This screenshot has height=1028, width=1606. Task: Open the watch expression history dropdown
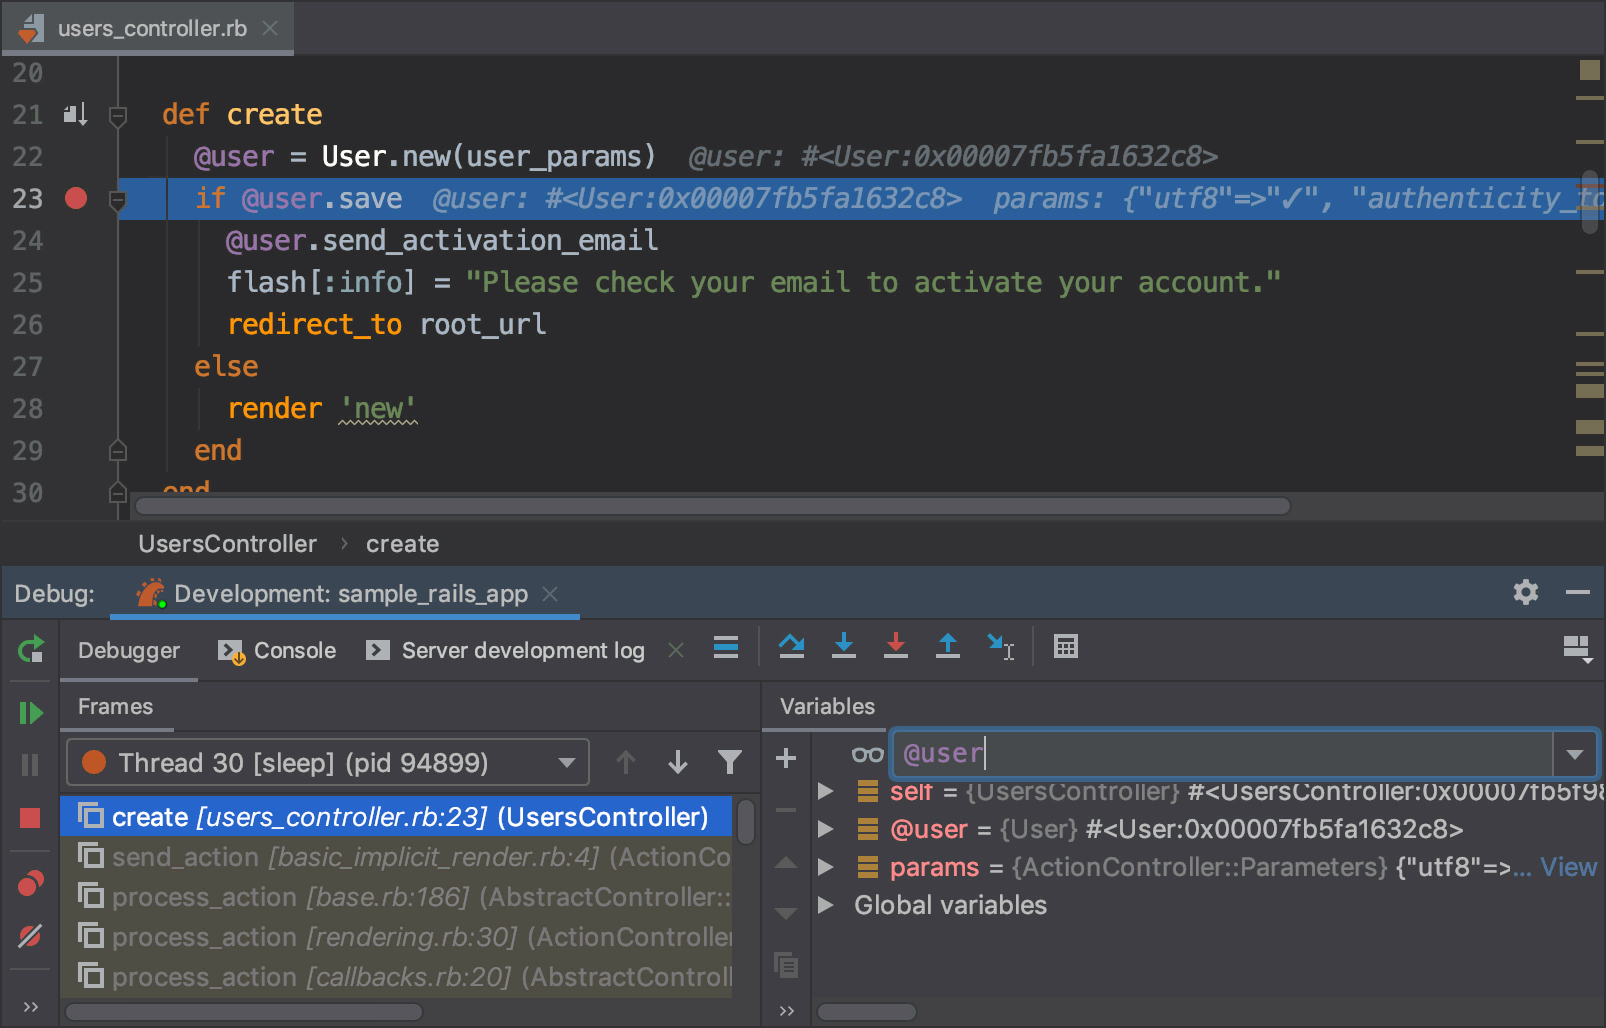pyautogui.click(x=1575, y=754)
